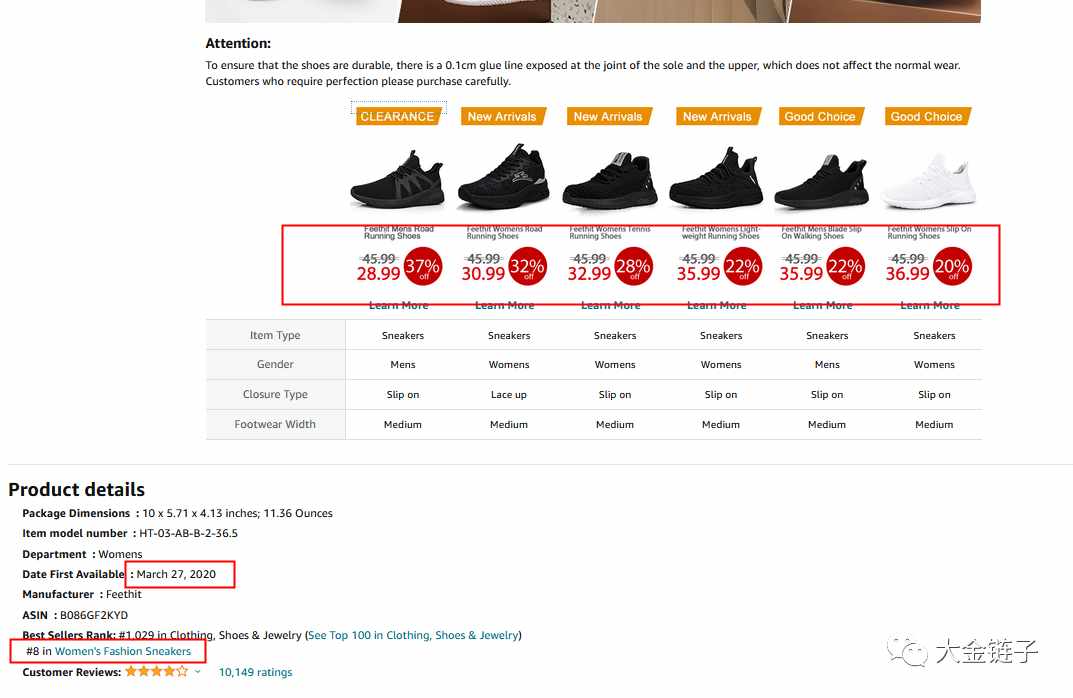
Task: Click the 30.99 sale price
Action: (483, 273)
